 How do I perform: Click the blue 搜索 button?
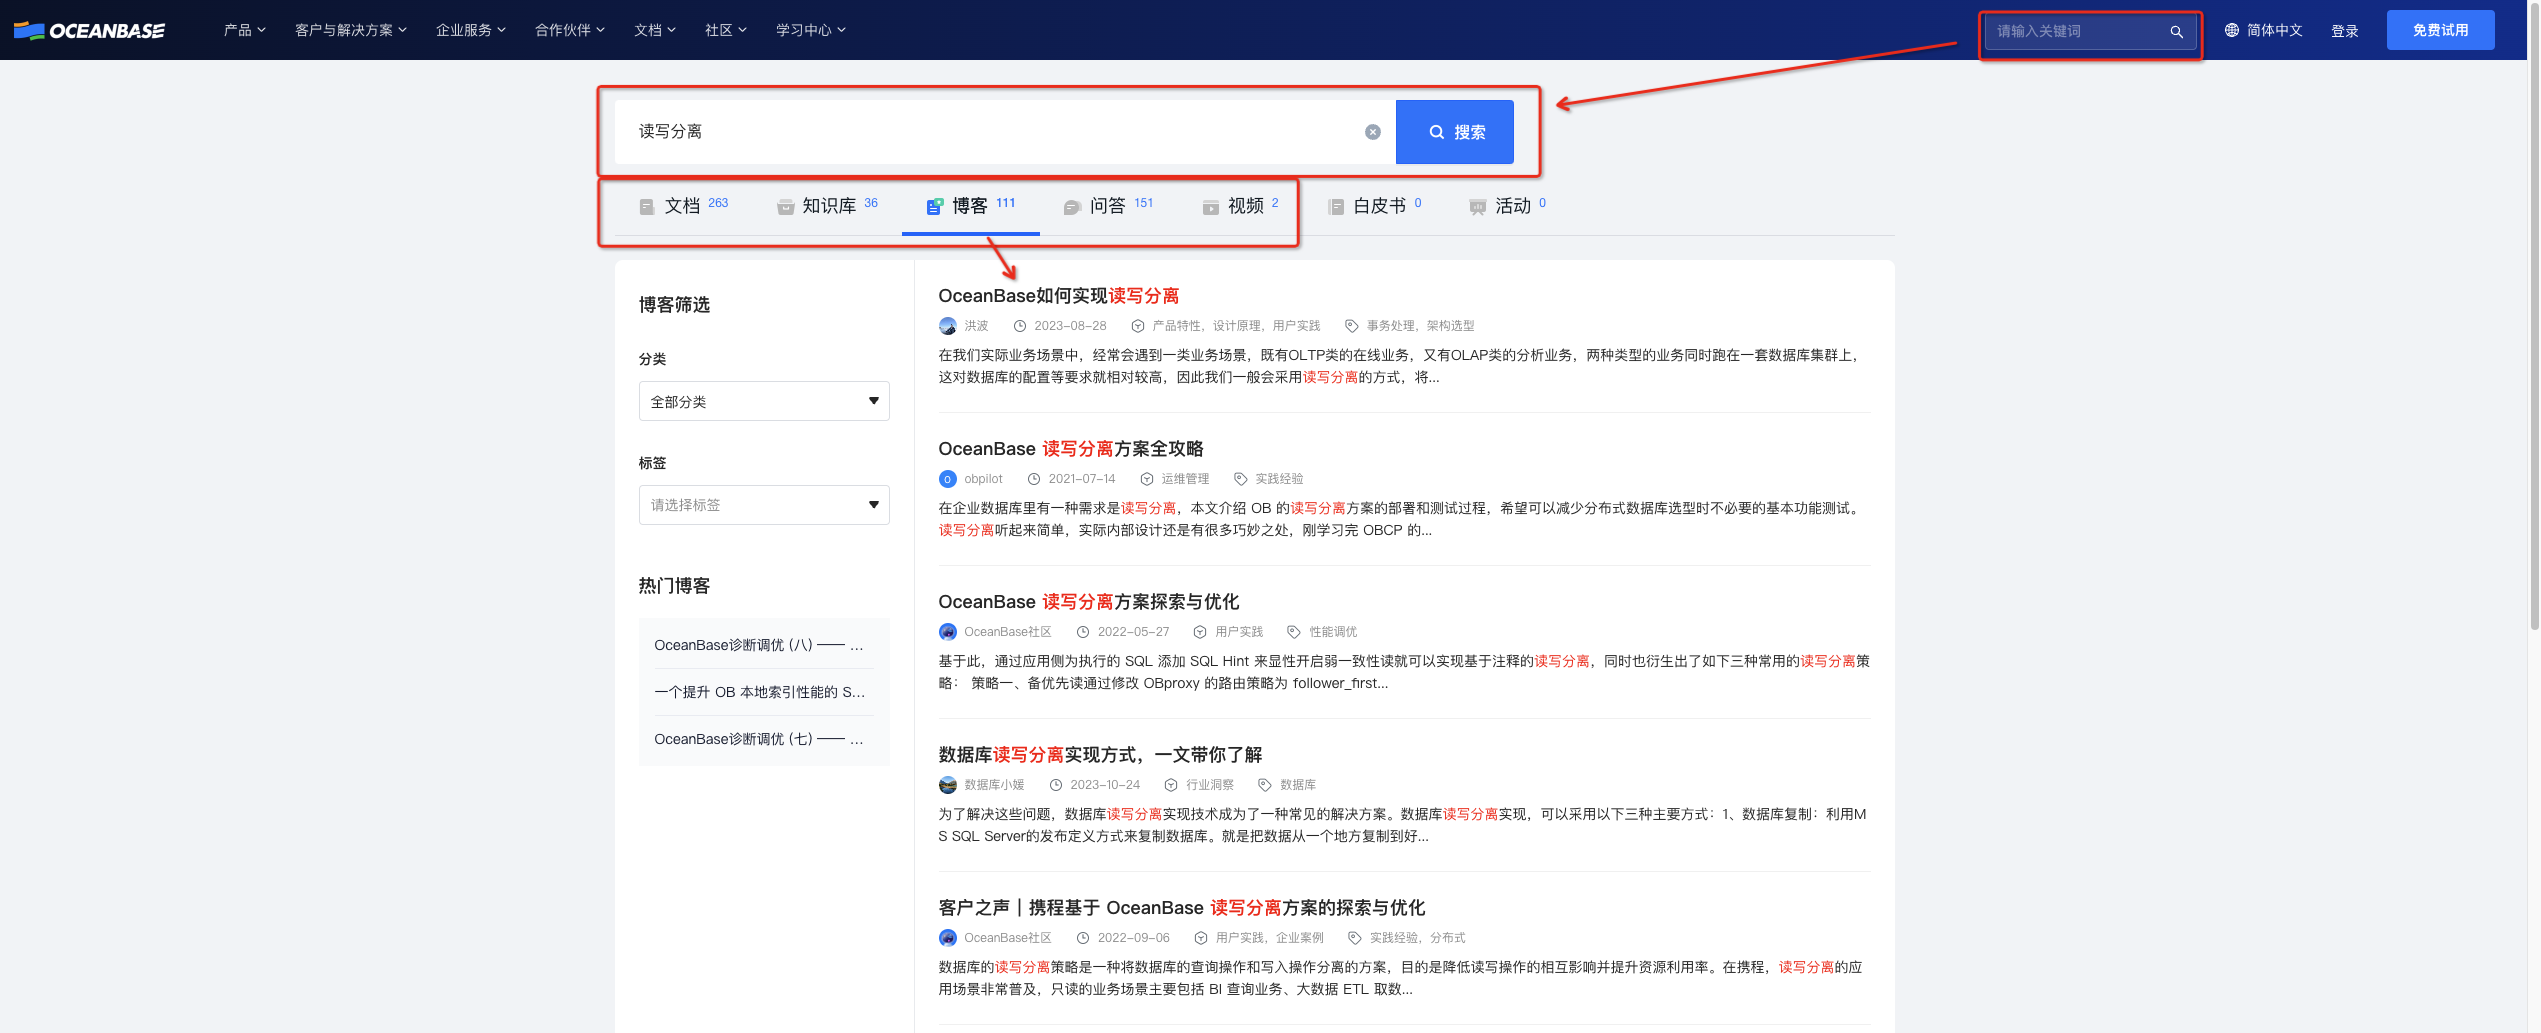[x=1454, y=132]
